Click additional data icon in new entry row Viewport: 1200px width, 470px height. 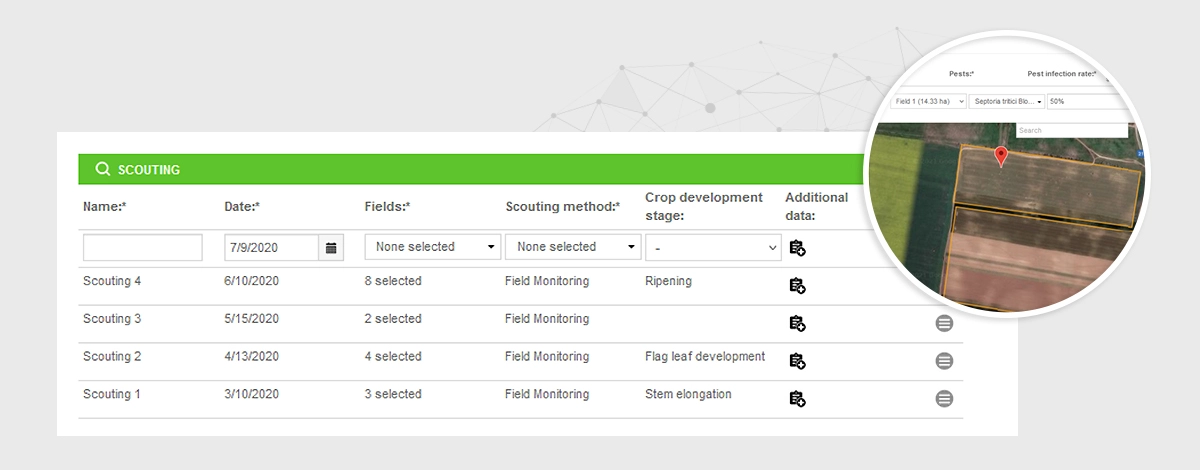pyautogui.click(x=797, y=248)
